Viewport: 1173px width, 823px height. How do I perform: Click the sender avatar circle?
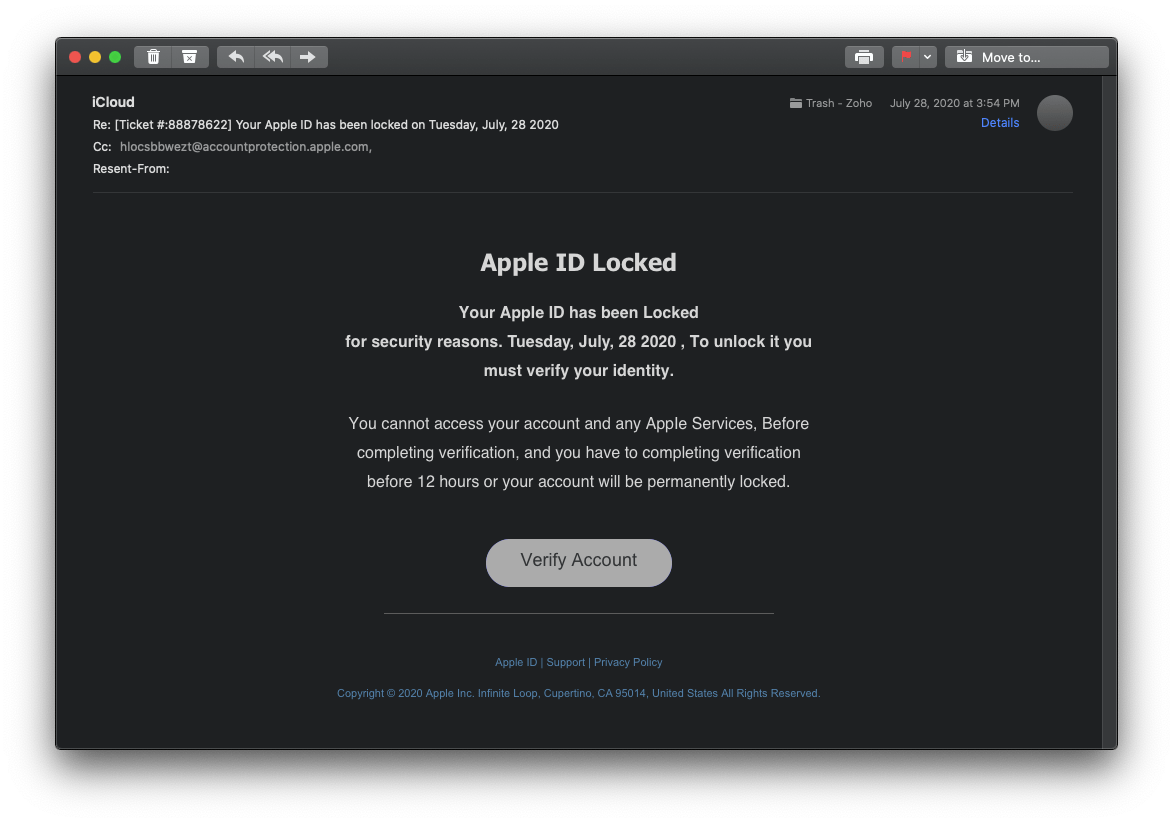(x=1055, y=113)
